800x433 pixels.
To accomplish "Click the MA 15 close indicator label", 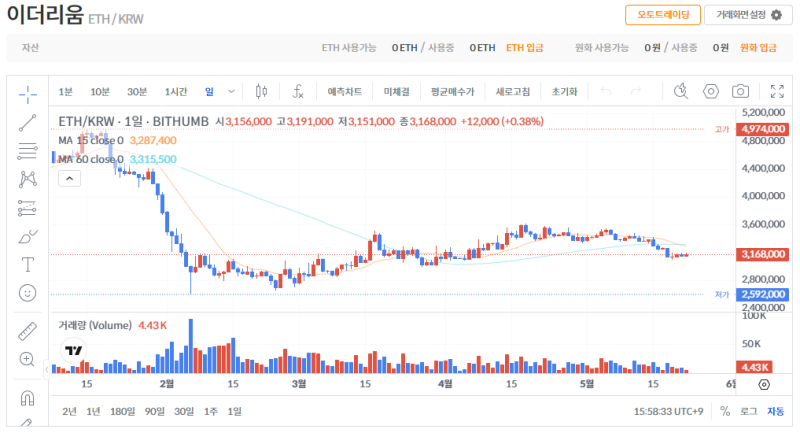I will (x=91, y=140).
